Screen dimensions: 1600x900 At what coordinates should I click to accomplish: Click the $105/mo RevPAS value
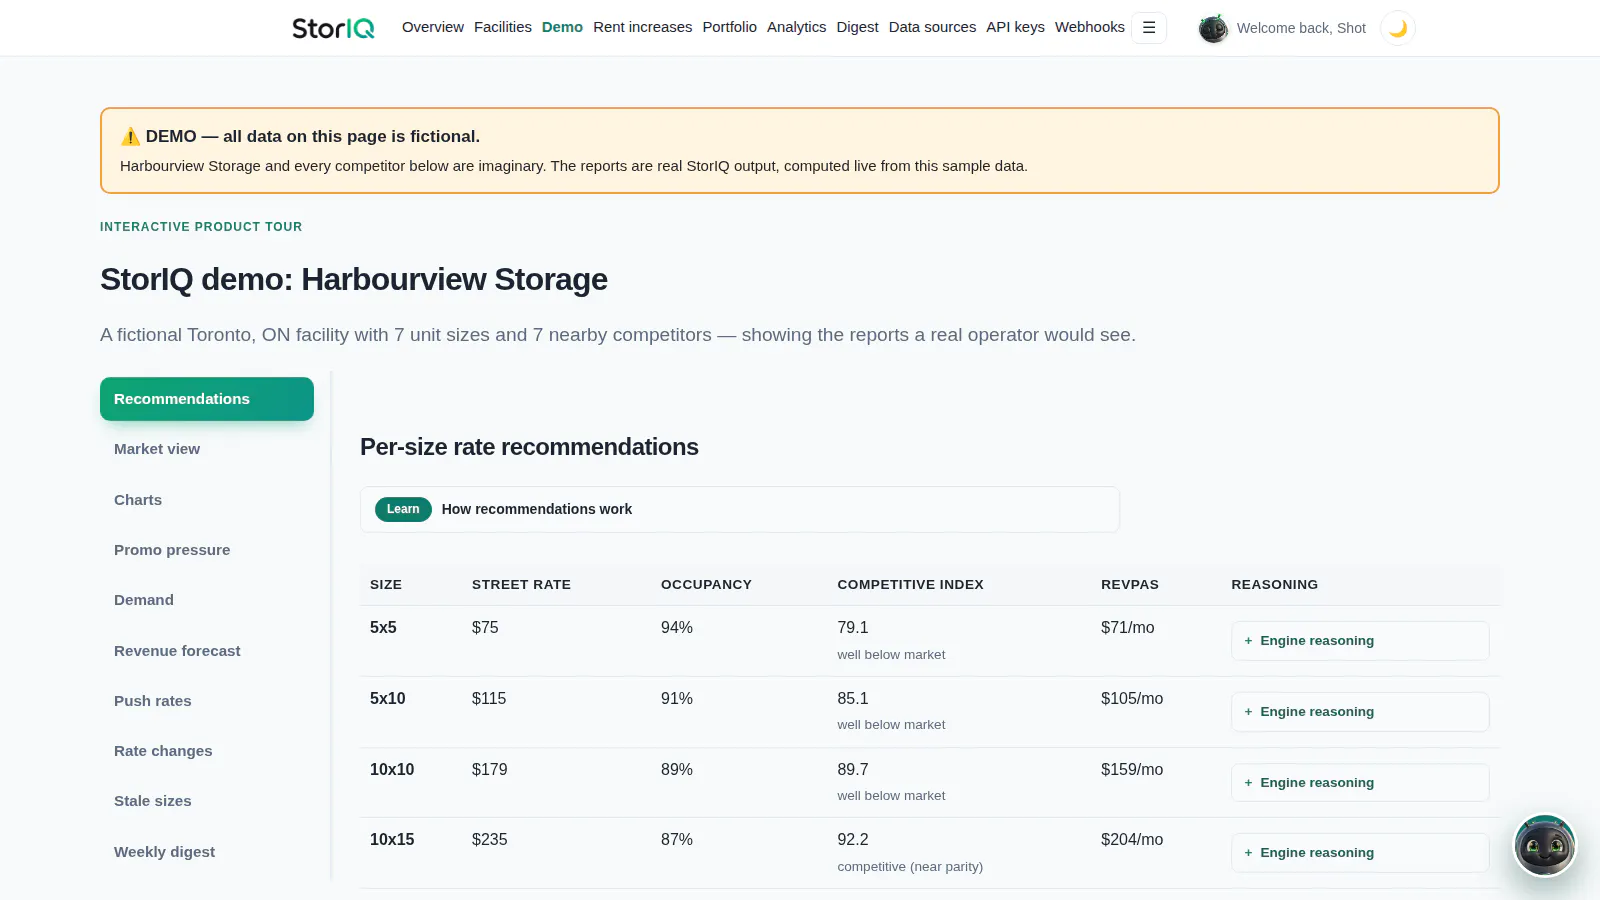[1132, 699]
